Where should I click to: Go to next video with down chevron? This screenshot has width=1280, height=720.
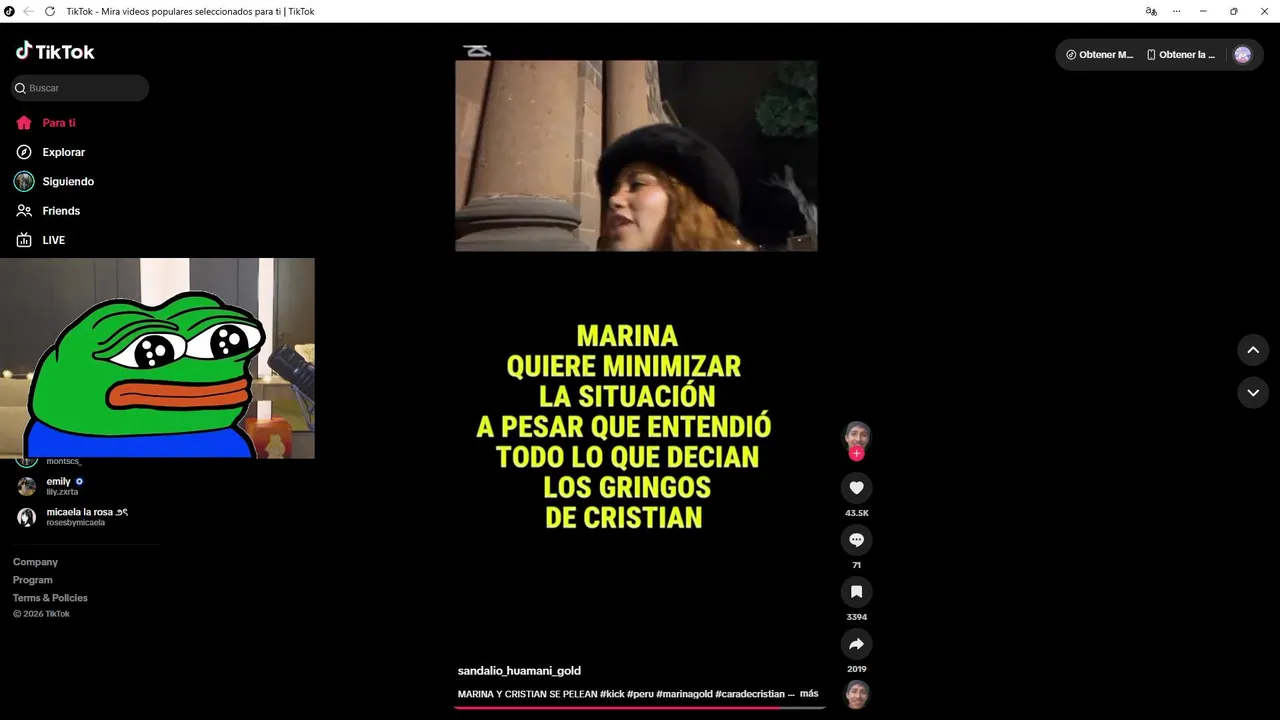[x=1253, y=393]
